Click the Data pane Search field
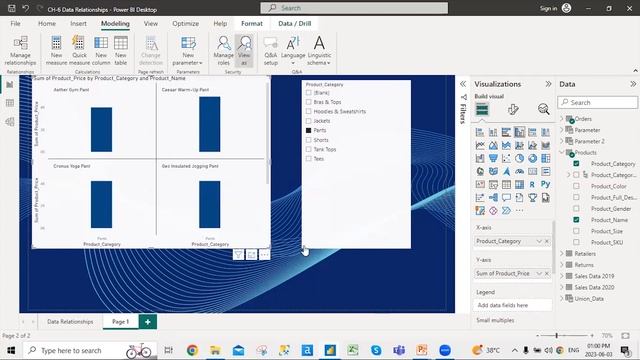The image size is (640, 360). pos(598,102)
